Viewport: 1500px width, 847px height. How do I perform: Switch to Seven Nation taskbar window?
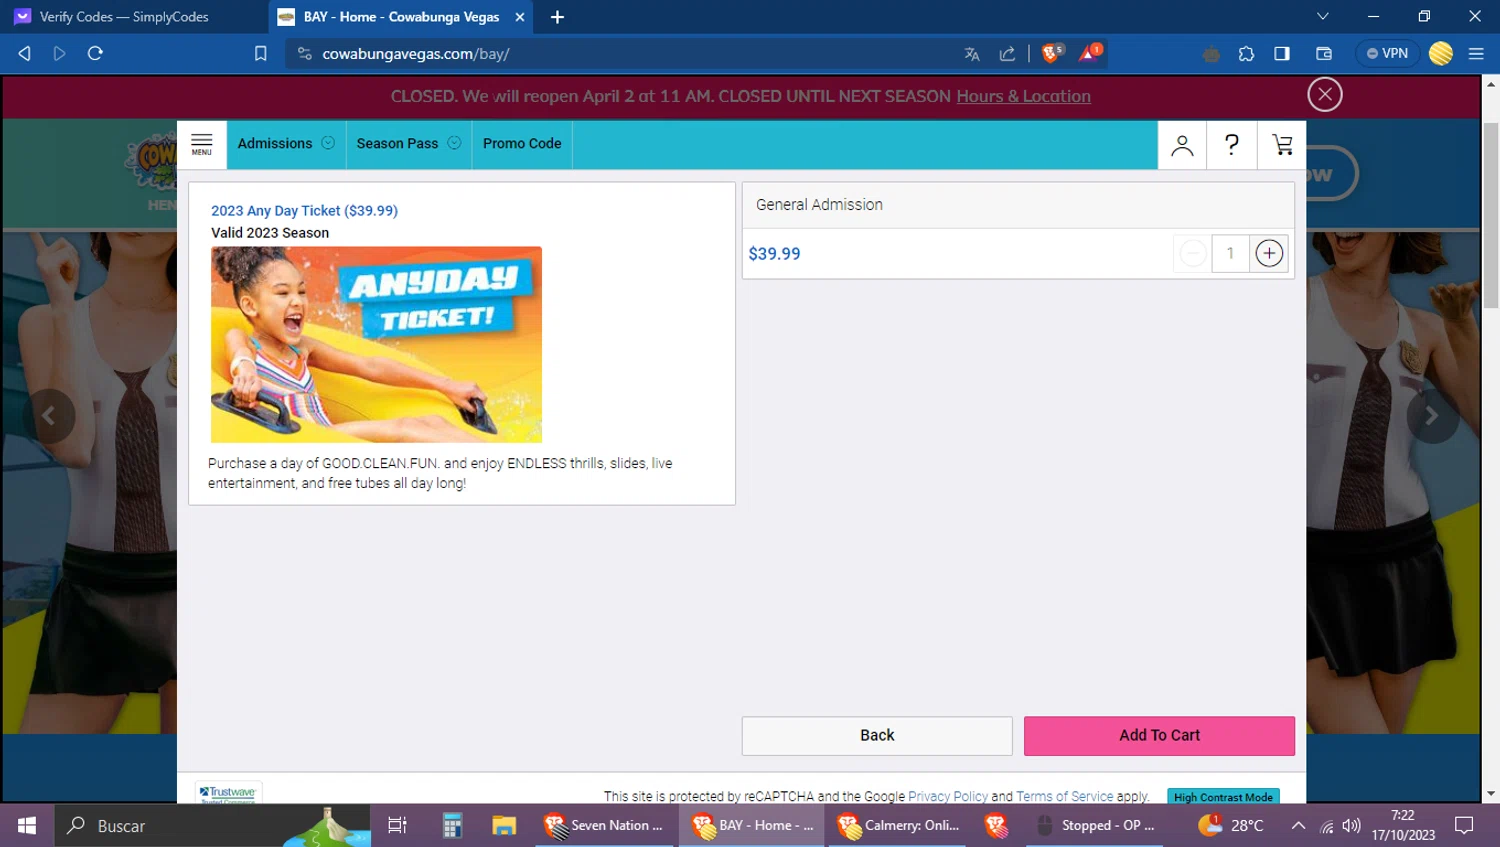605,825
